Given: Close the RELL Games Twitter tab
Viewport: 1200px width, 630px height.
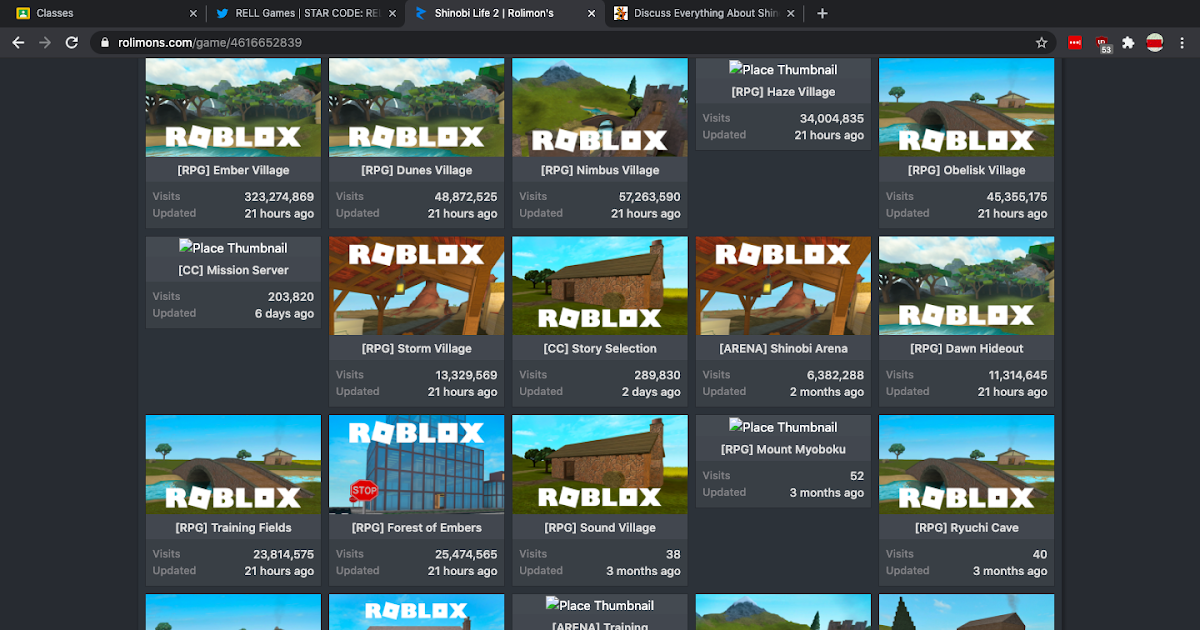Looking at the screenshot, I should point(392,13).
